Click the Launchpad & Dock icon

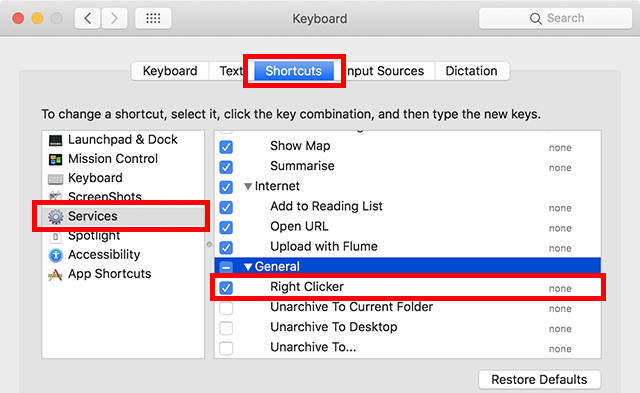[56, 140]
